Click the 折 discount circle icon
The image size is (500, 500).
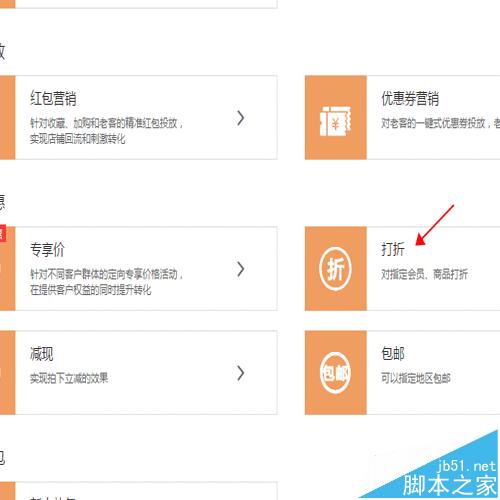click(x=335, y=269)
